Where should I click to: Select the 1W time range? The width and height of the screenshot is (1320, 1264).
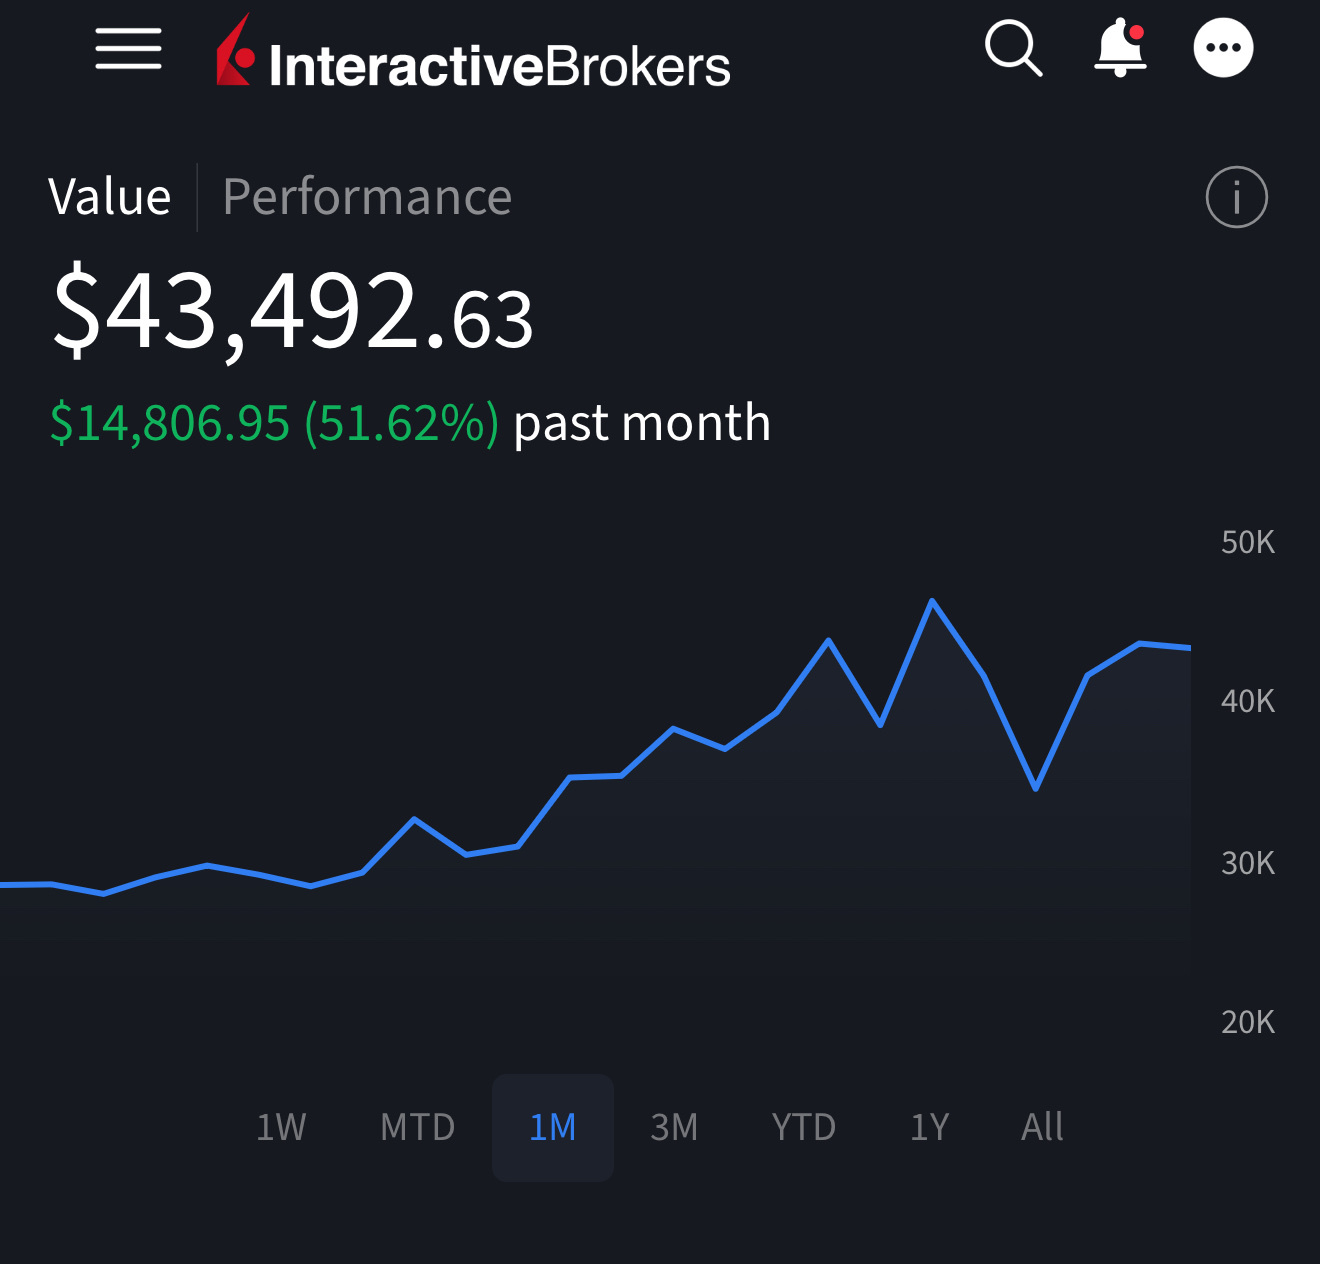point(281,1127)
